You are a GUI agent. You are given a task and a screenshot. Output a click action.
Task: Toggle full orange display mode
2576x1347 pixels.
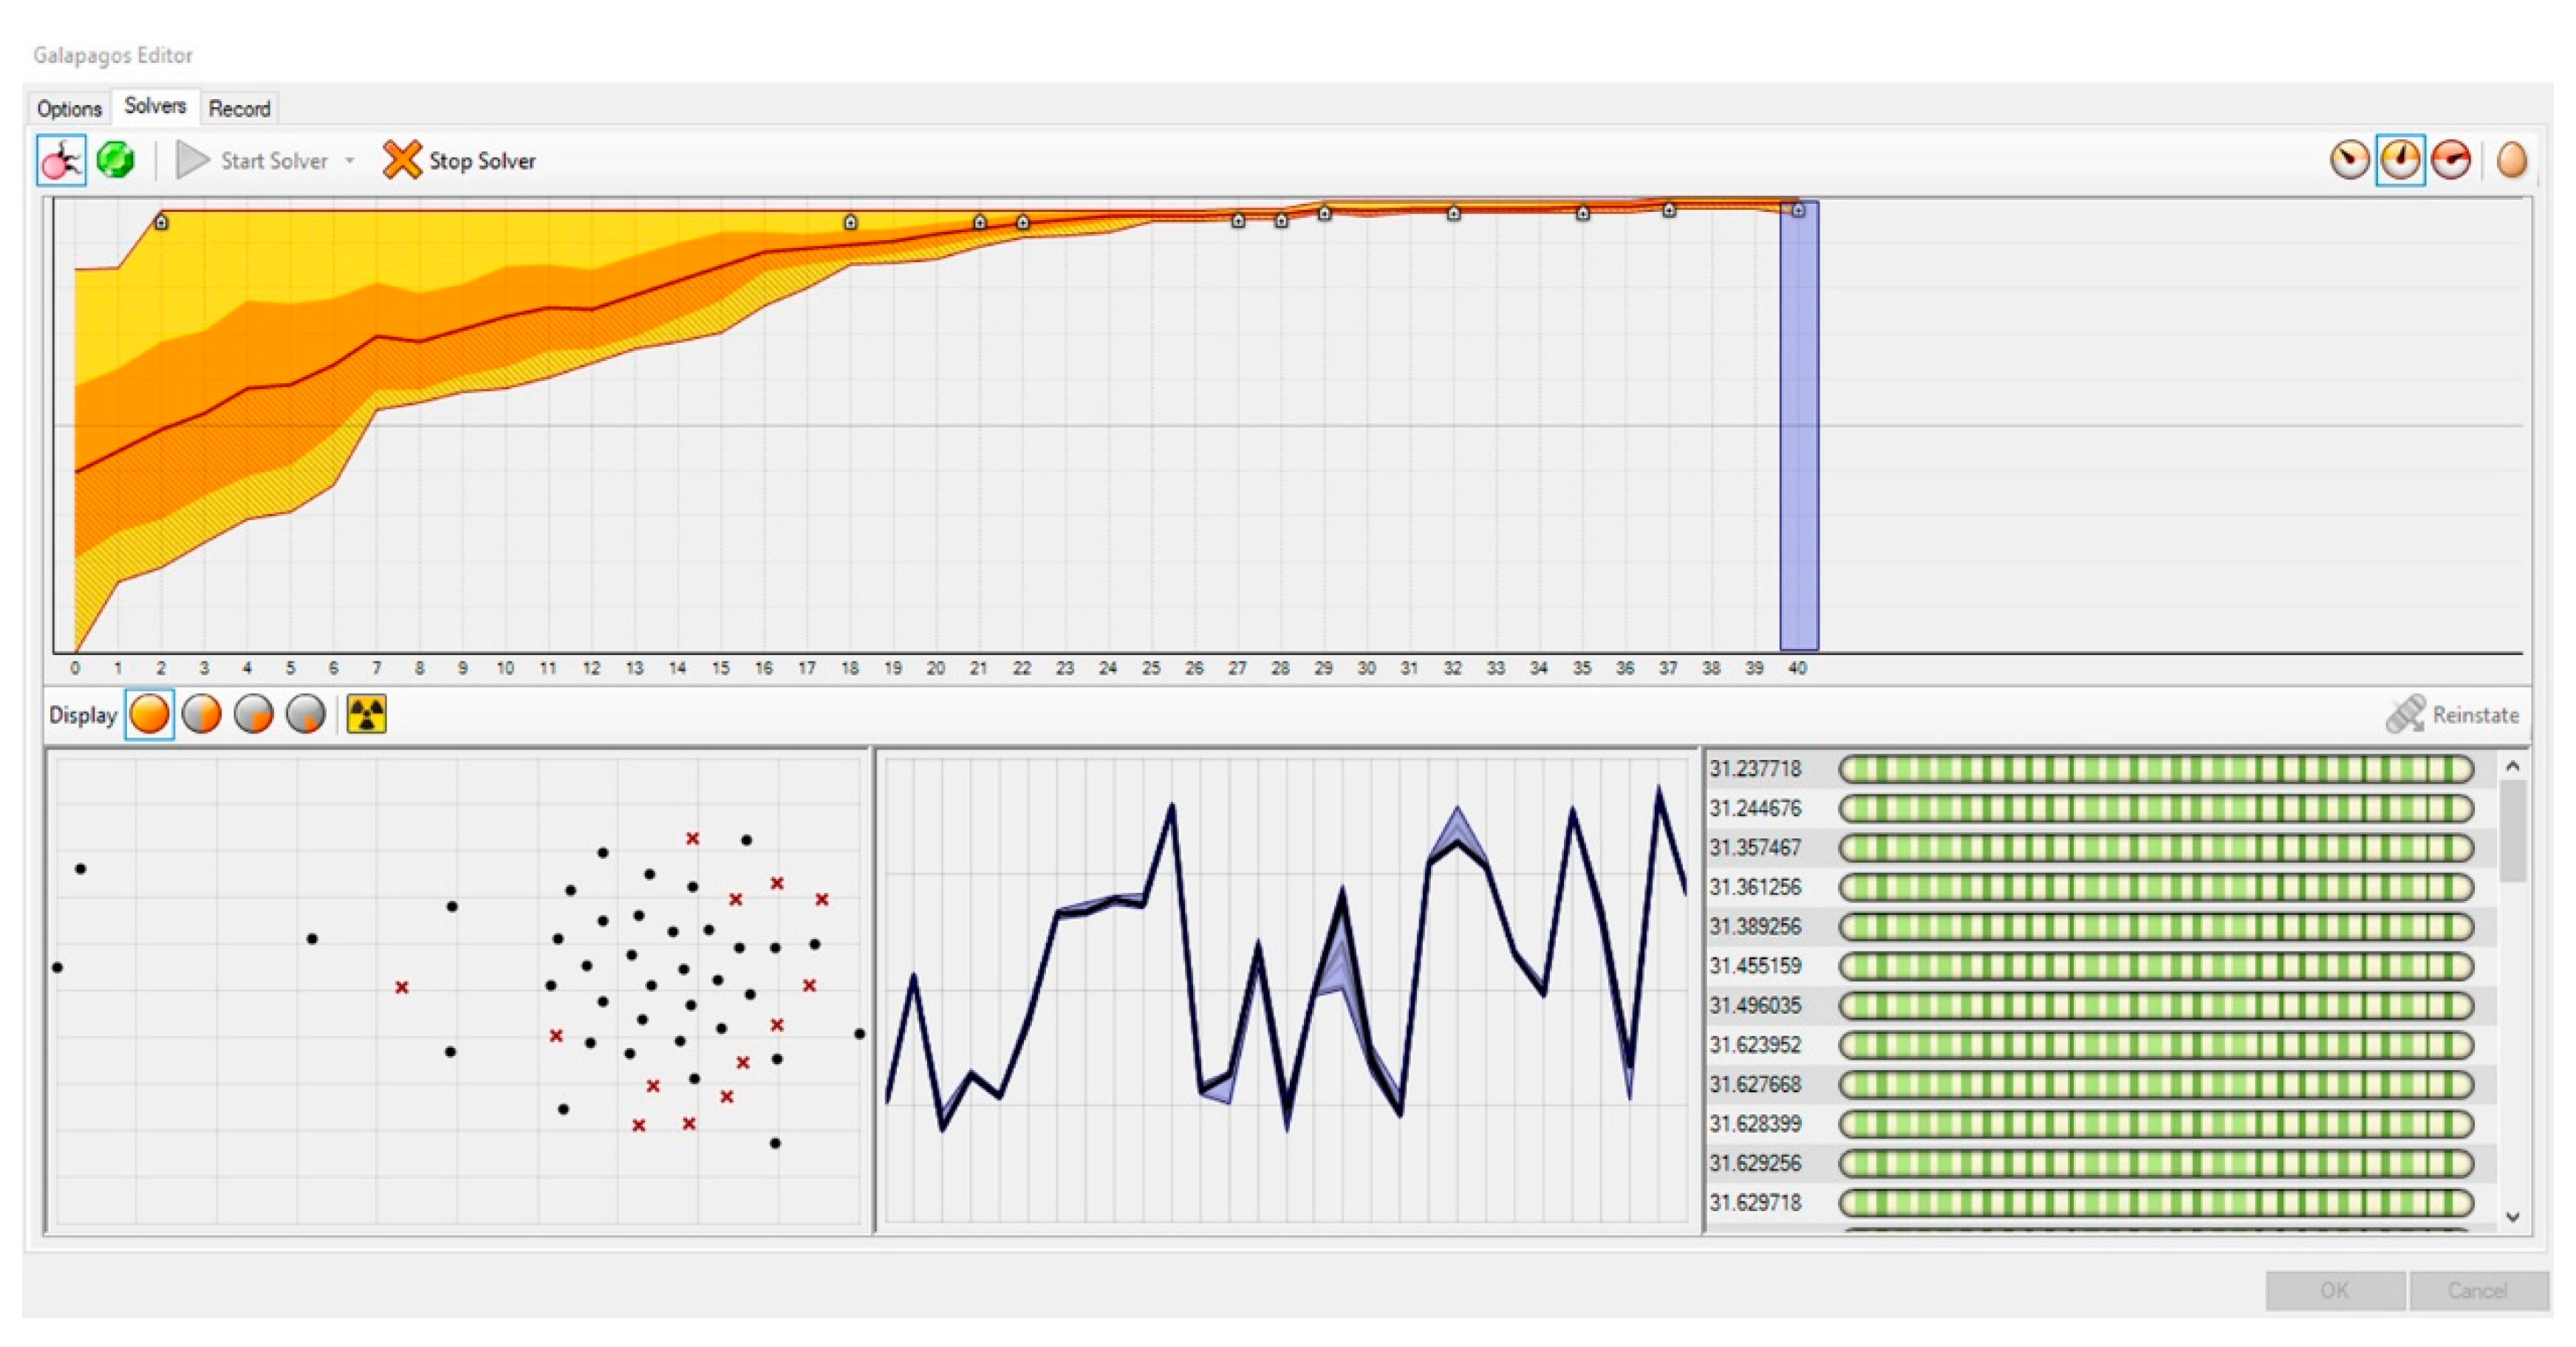pyautogui.click(x=150, y=714)
